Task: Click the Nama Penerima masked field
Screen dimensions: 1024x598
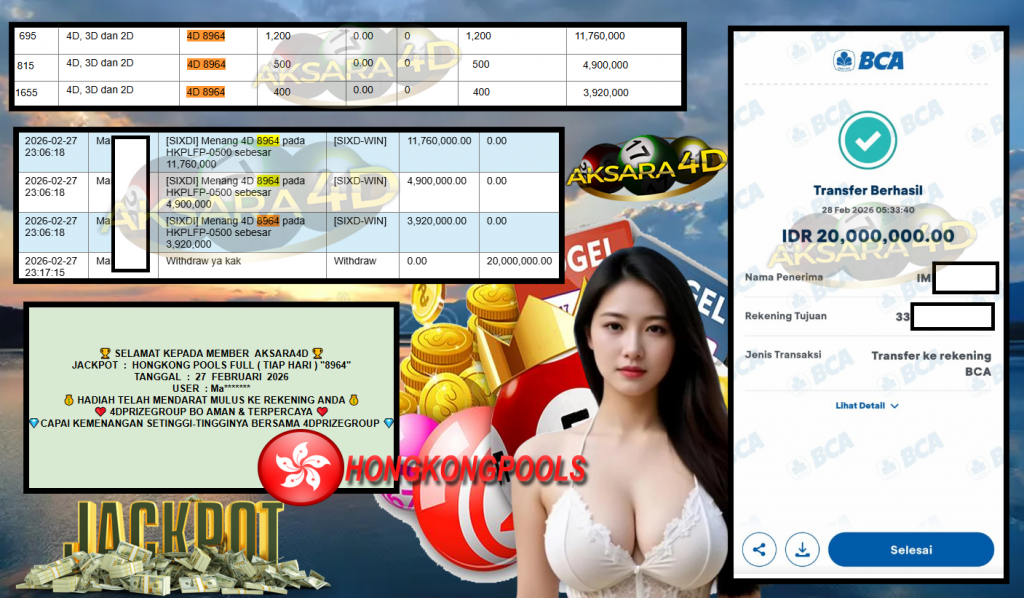Action: tap(963, 277)
